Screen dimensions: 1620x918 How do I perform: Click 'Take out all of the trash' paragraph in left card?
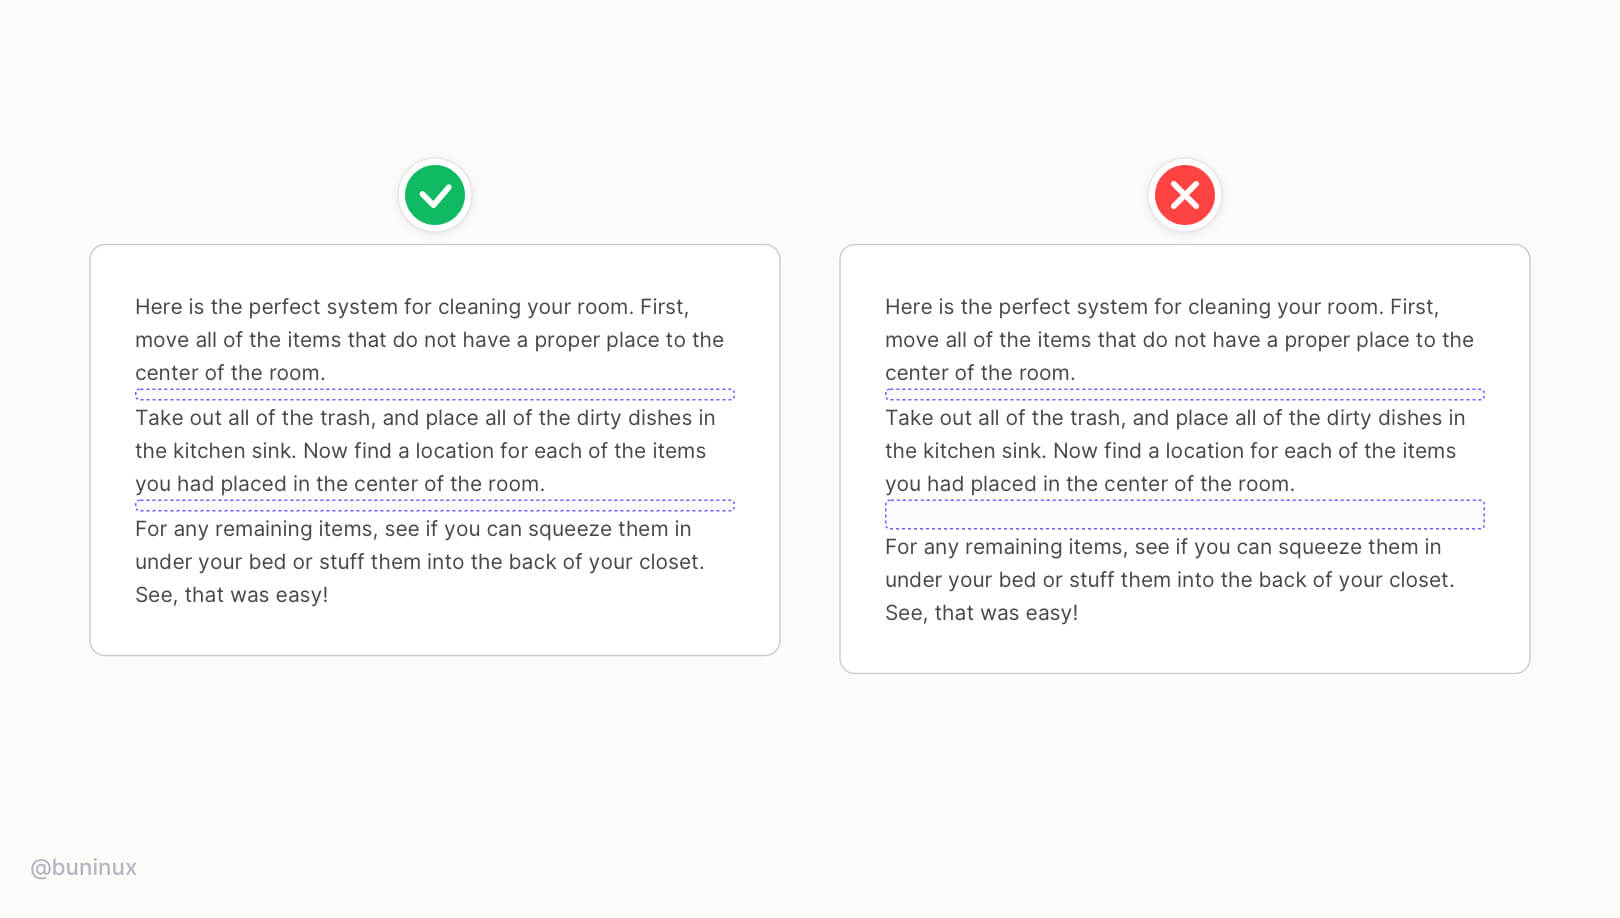(x=426, y=451)
